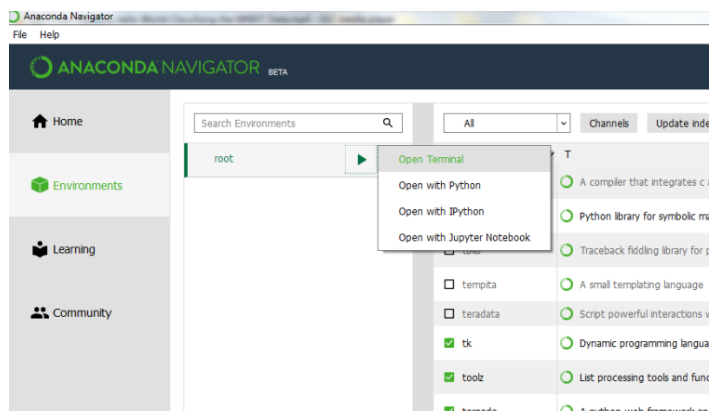Click the search magnifier icon
Image resolution: width=718 pixels, height=420 pixels.
click(x=388, y=123)
